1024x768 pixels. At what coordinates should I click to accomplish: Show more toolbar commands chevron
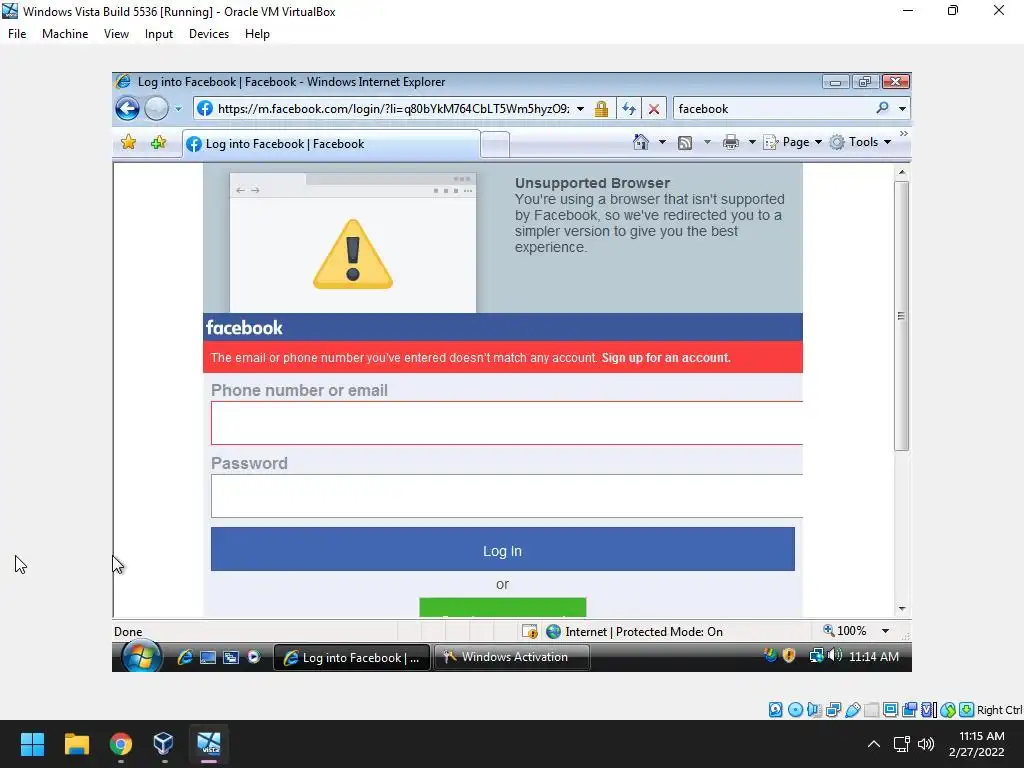point(904,134)
